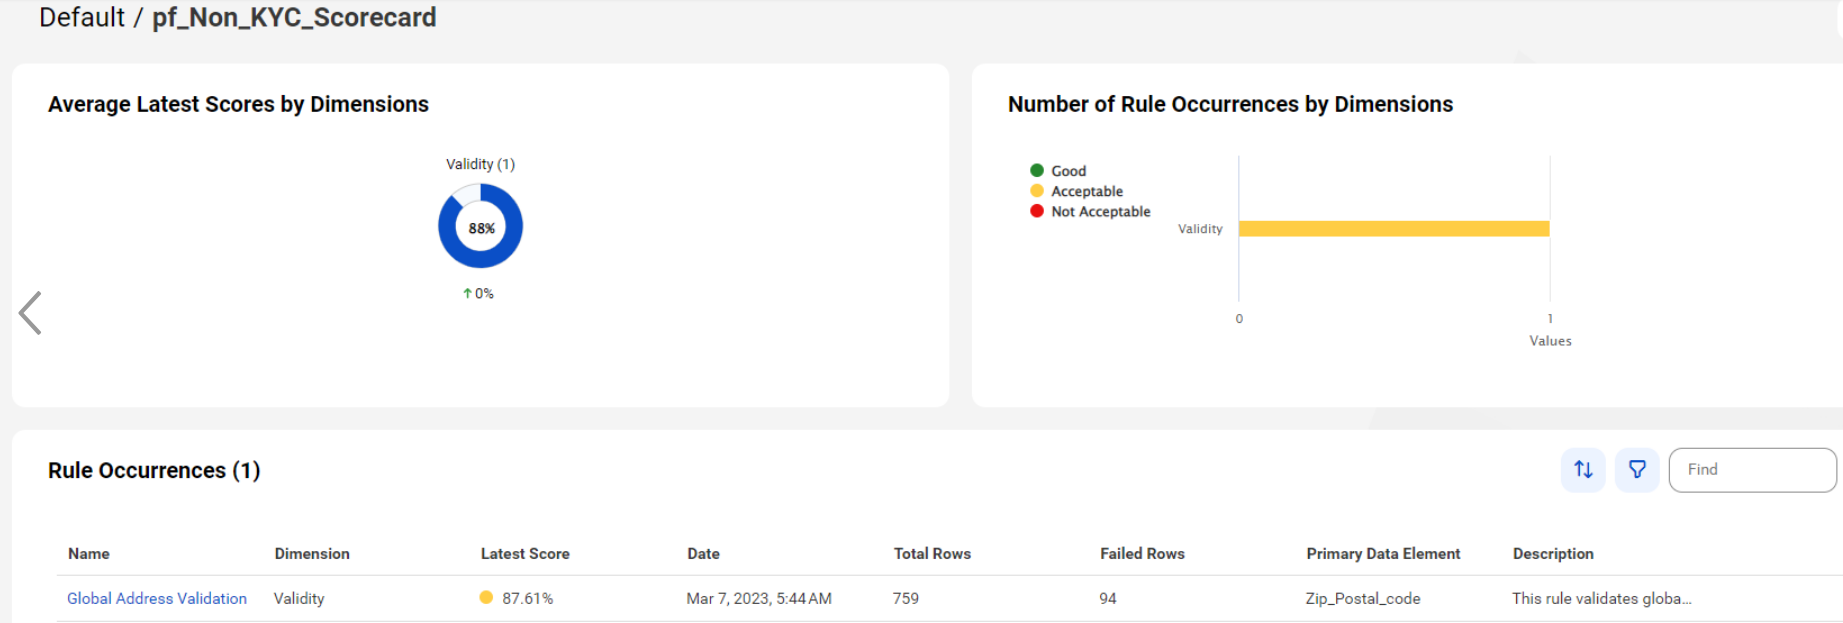Sort by the Failed Rows column header
The width and height of the screenshot is (1843, 623).
coord(1142,553)
